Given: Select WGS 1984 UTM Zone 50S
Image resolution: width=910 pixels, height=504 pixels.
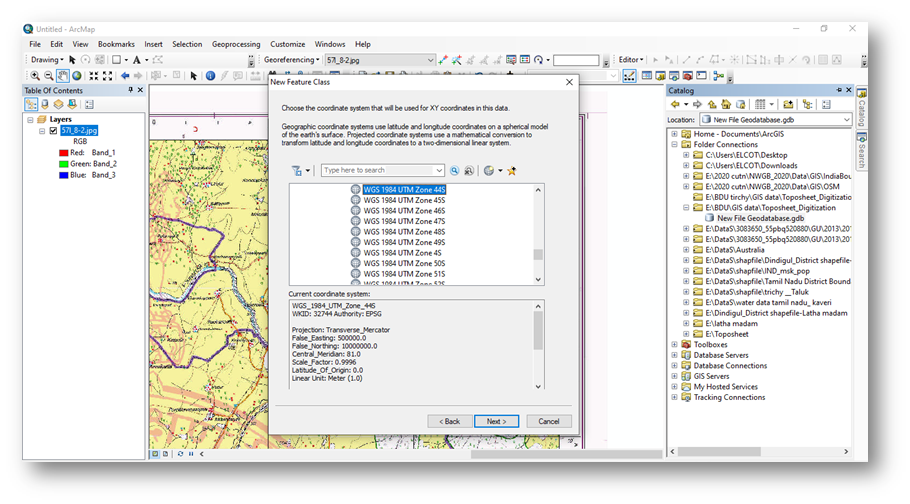Looking at the screenshot, I should 404,264.
